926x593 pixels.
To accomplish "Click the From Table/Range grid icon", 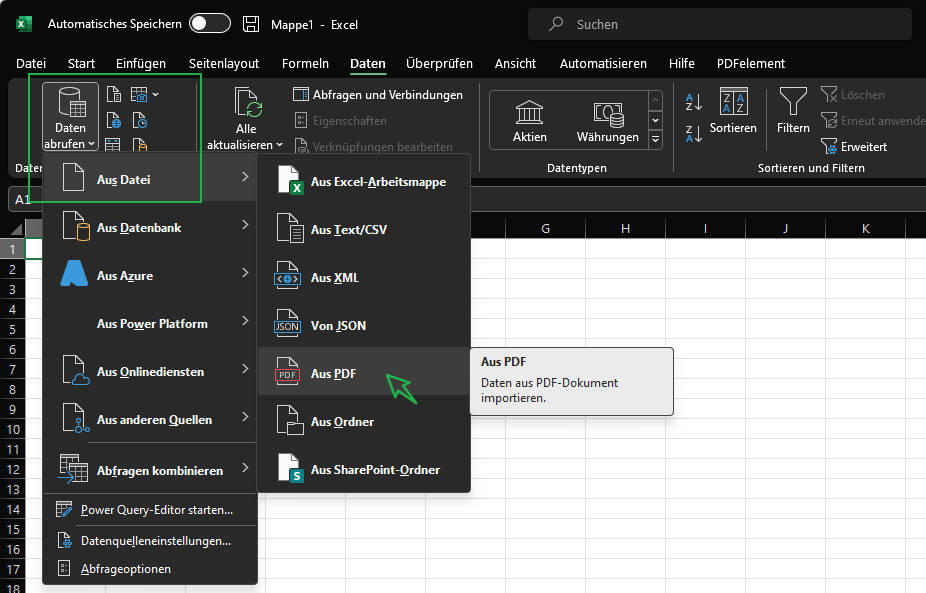I will [113, 144].
